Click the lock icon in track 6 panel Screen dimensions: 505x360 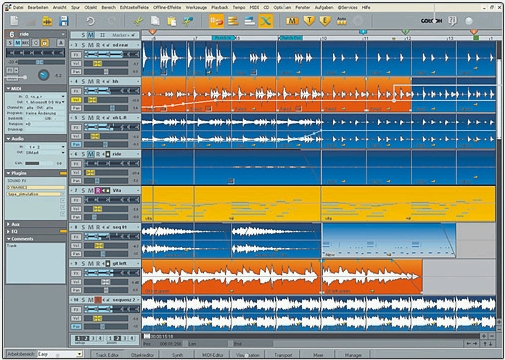44,42
